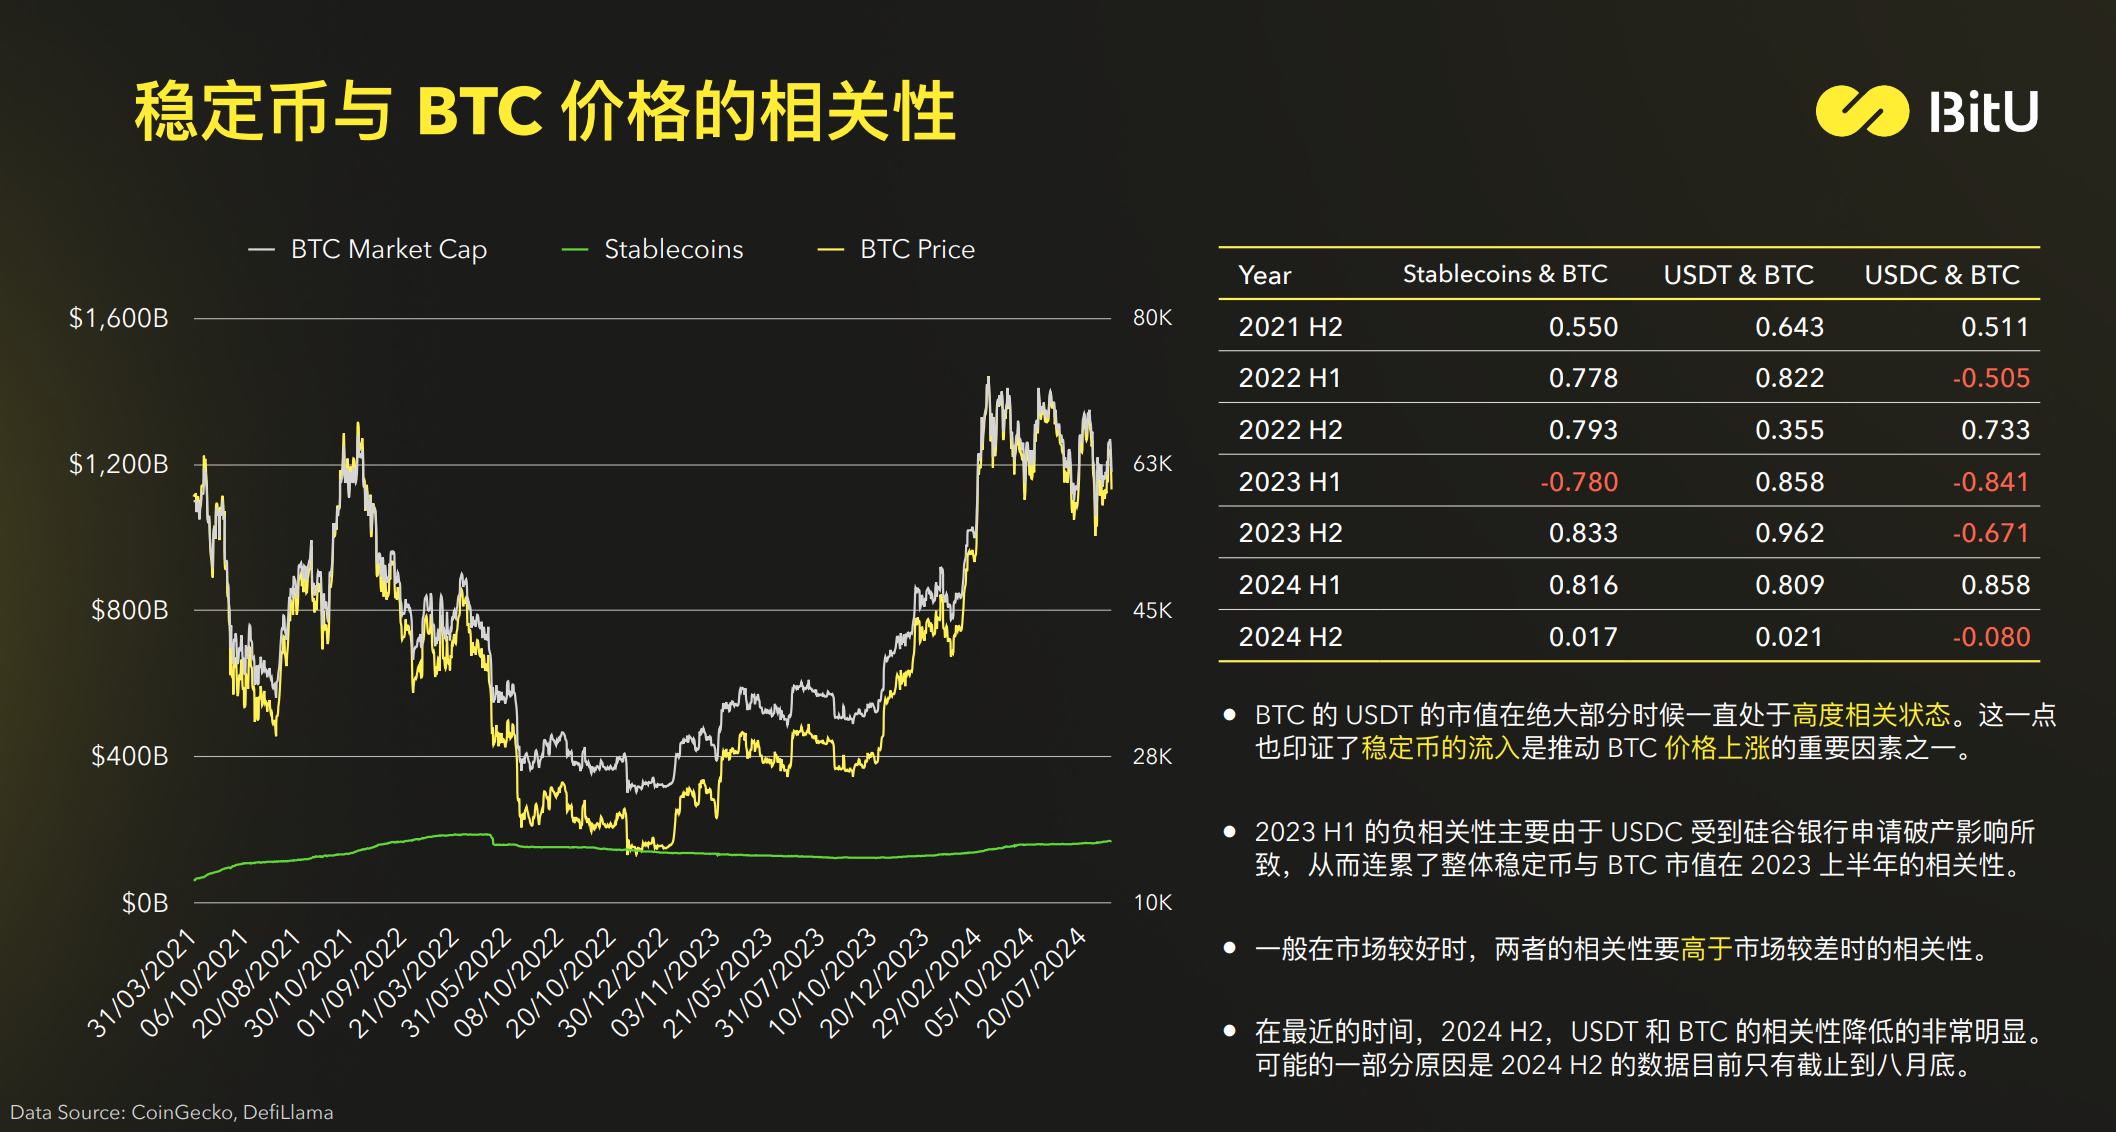Viewport: 2116px width, 1132px height.
Task: Click the Data Source CoinGecko, DefiLlama text
Action: [x=172, y=1112]
